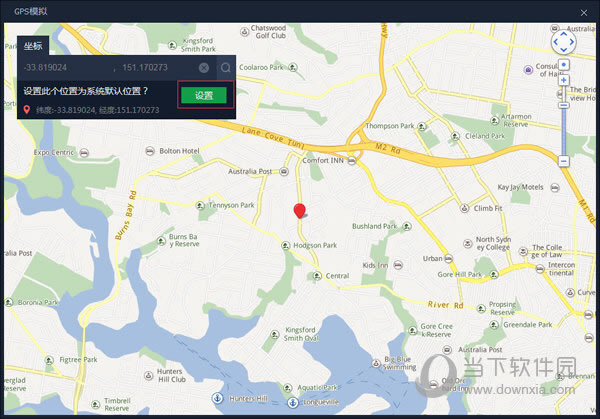Click the red location pin on the map
Image resolution: width=600 pixels, height=419 pixels.
click(299, 210)
